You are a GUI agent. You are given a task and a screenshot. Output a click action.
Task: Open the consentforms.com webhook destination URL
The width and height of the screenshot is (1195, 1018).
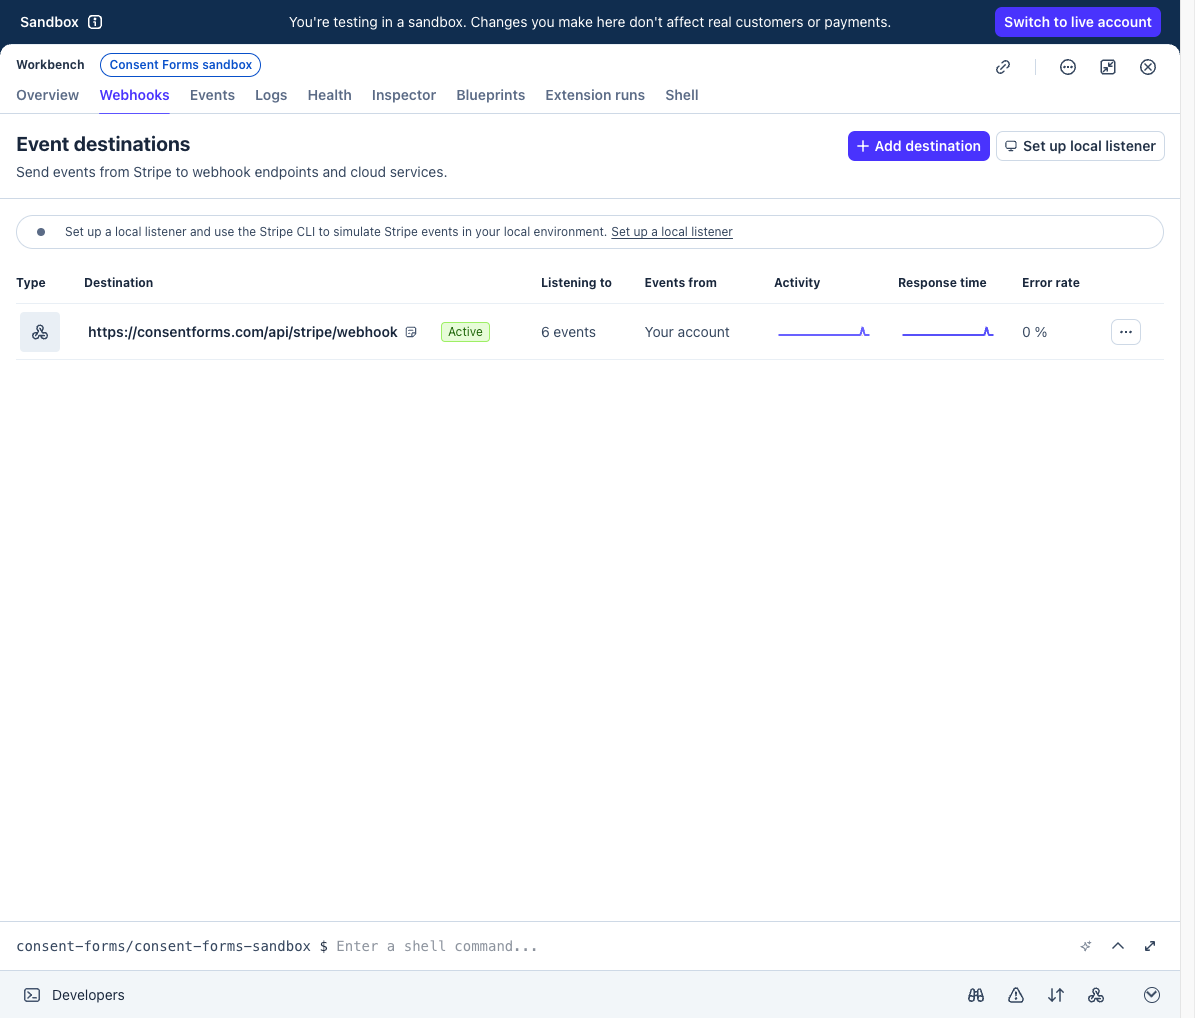[242, 332]
